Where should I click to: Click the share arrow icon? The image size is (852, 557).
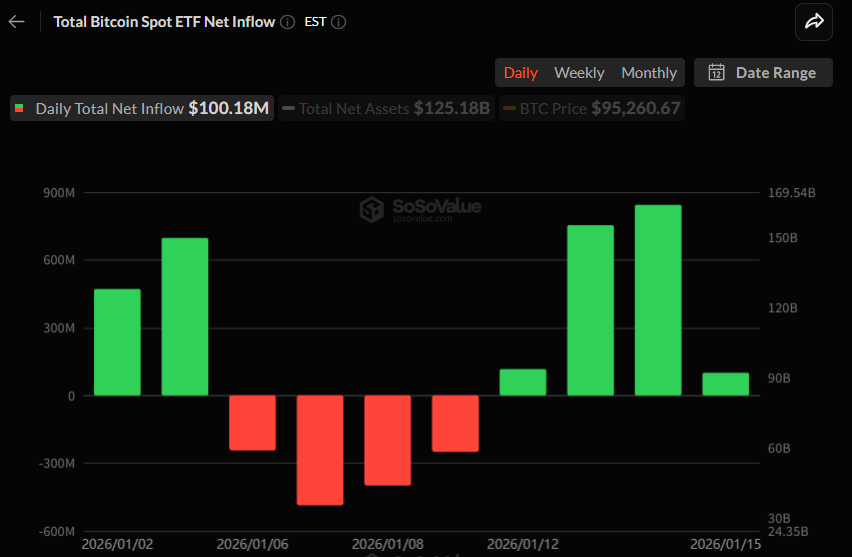814,21
